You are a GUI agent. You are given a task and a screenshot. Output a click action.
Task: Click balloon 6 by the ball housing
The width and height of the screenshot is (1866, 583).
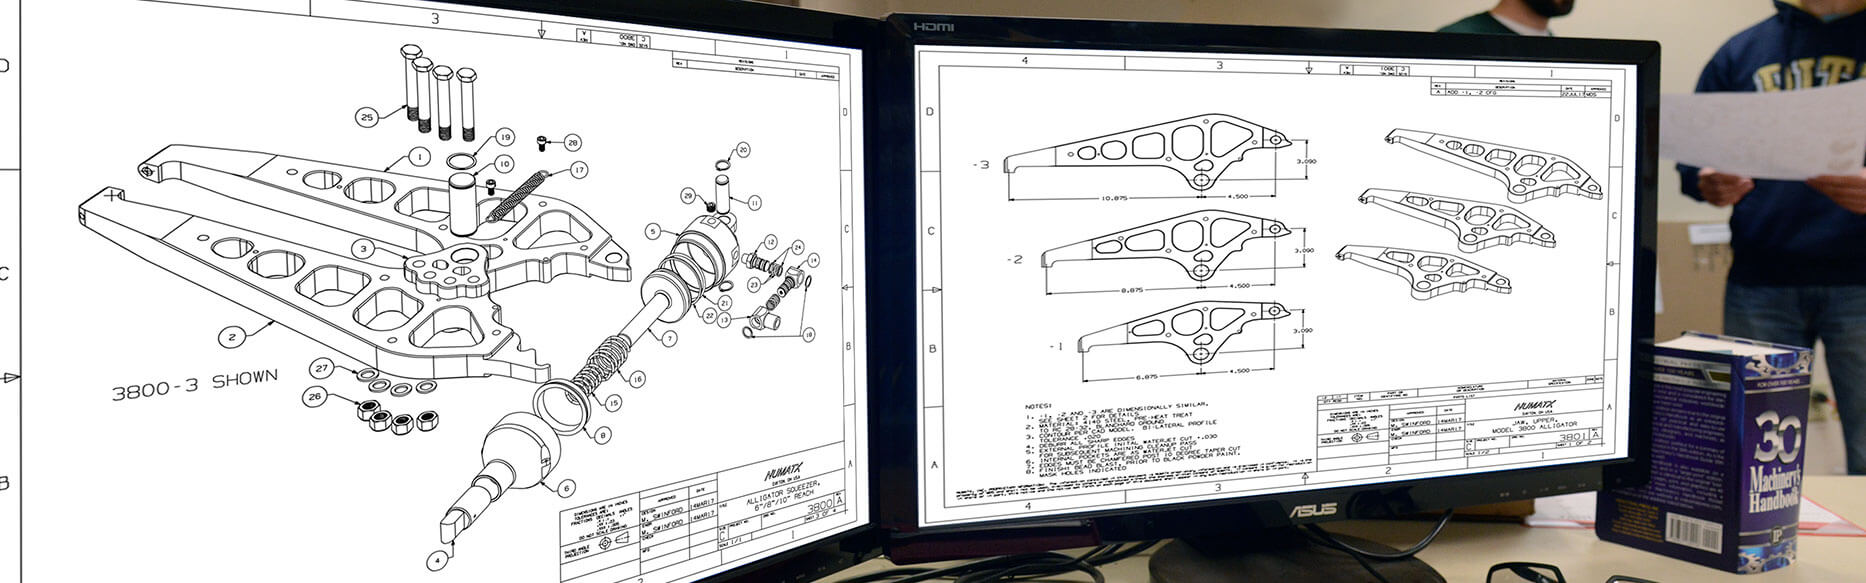566,488
